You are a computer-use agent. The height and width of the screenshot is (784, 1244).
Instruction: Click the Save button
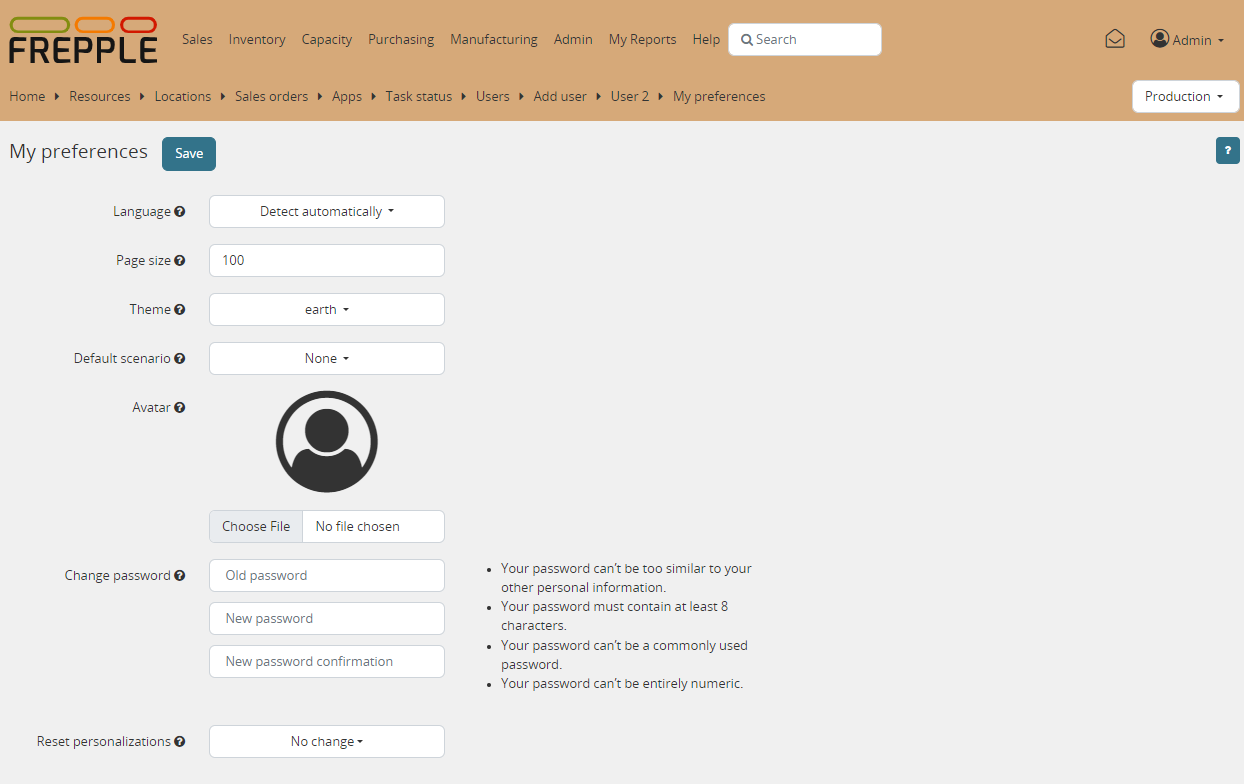click(x=188, y=153)
